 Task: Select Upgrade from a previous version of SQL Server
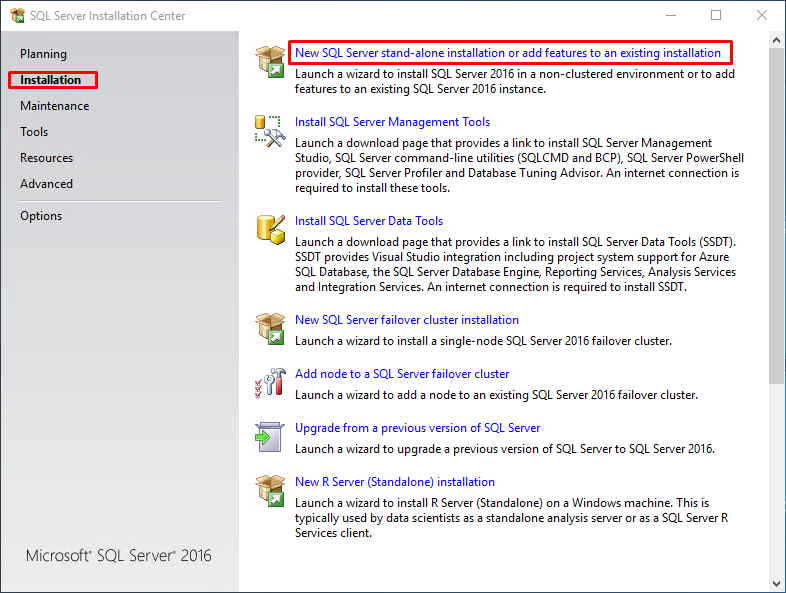click(x=418, y=428)
